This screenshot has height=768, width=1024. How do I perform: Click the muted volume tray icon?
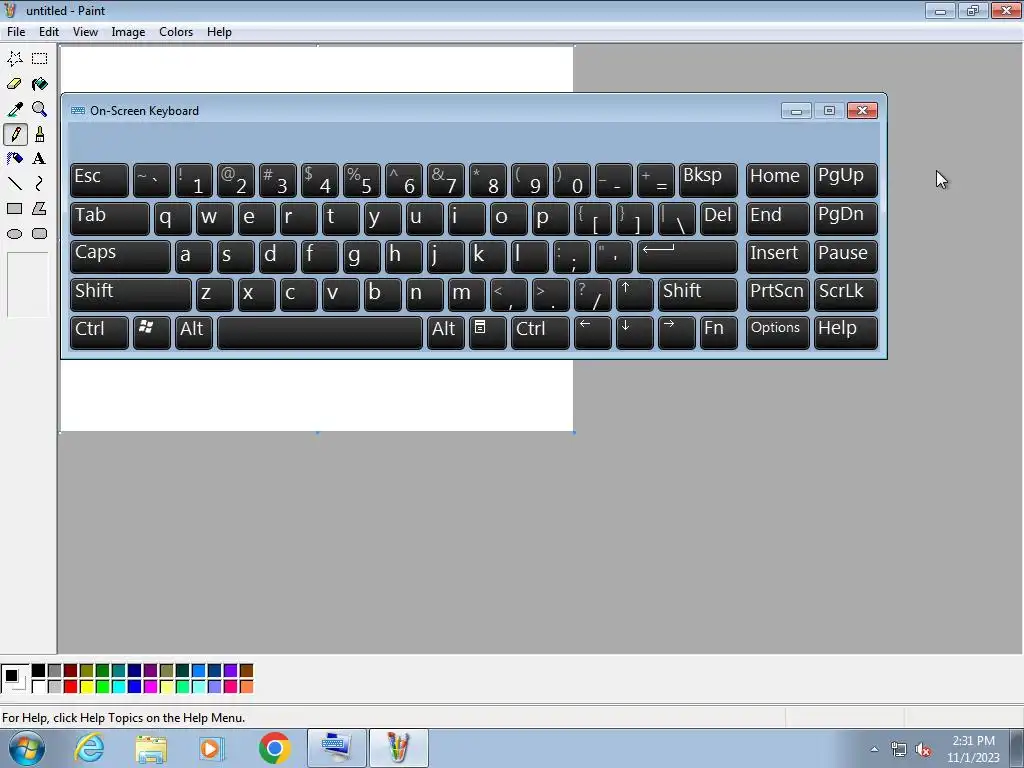pyautogui.click(x=923, y=750)
